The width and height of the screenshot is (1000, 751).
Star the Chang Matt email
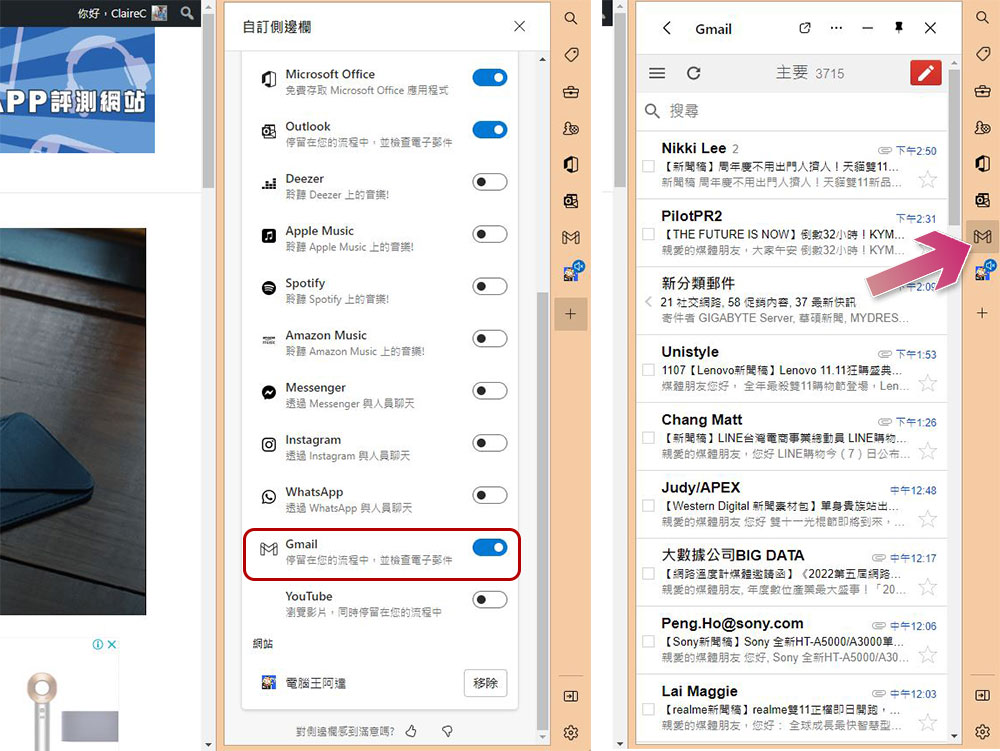[927, 451]
